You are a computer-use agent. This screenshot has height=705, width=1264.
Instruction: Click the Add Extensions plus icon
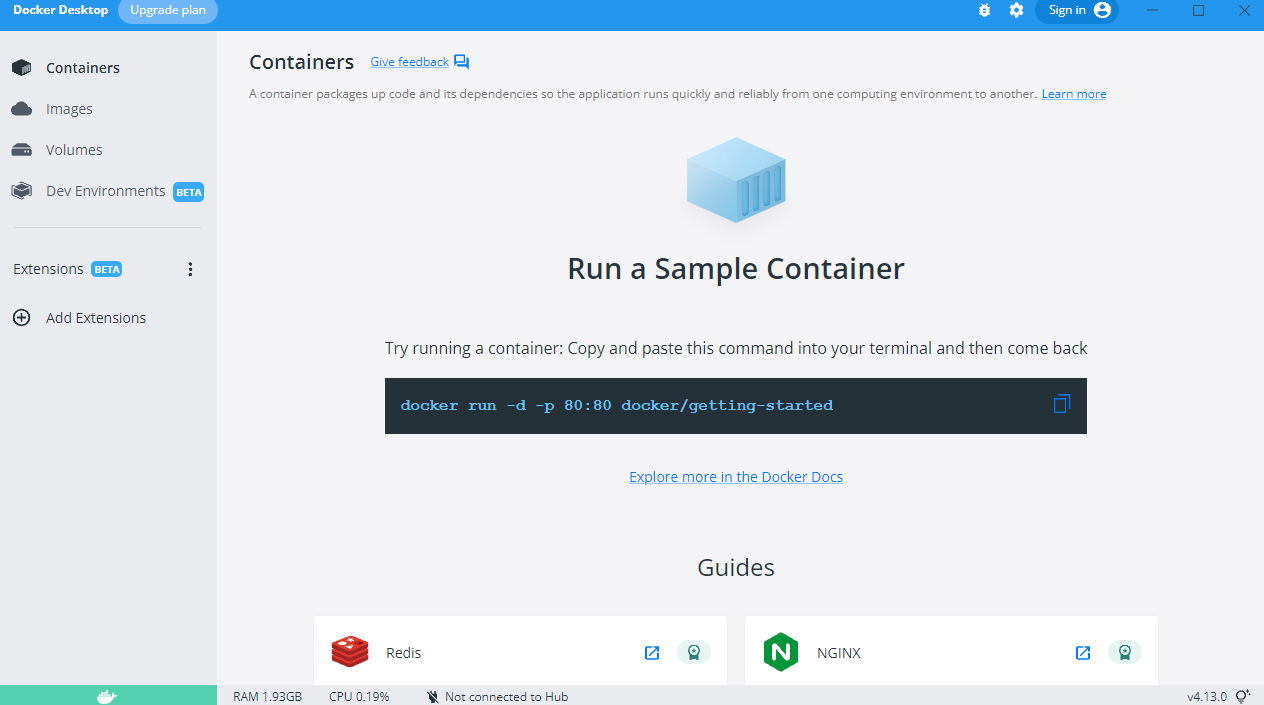point(21,318)
